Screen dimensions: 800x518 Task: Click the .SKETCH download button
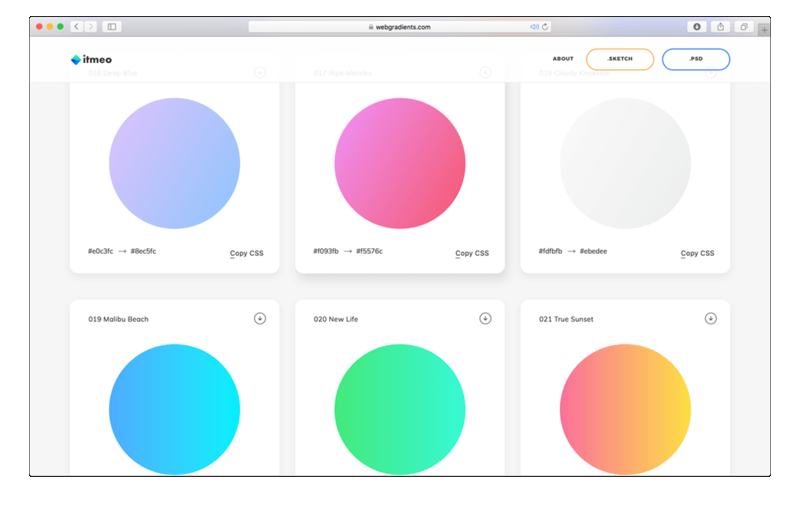coord(620,60)
